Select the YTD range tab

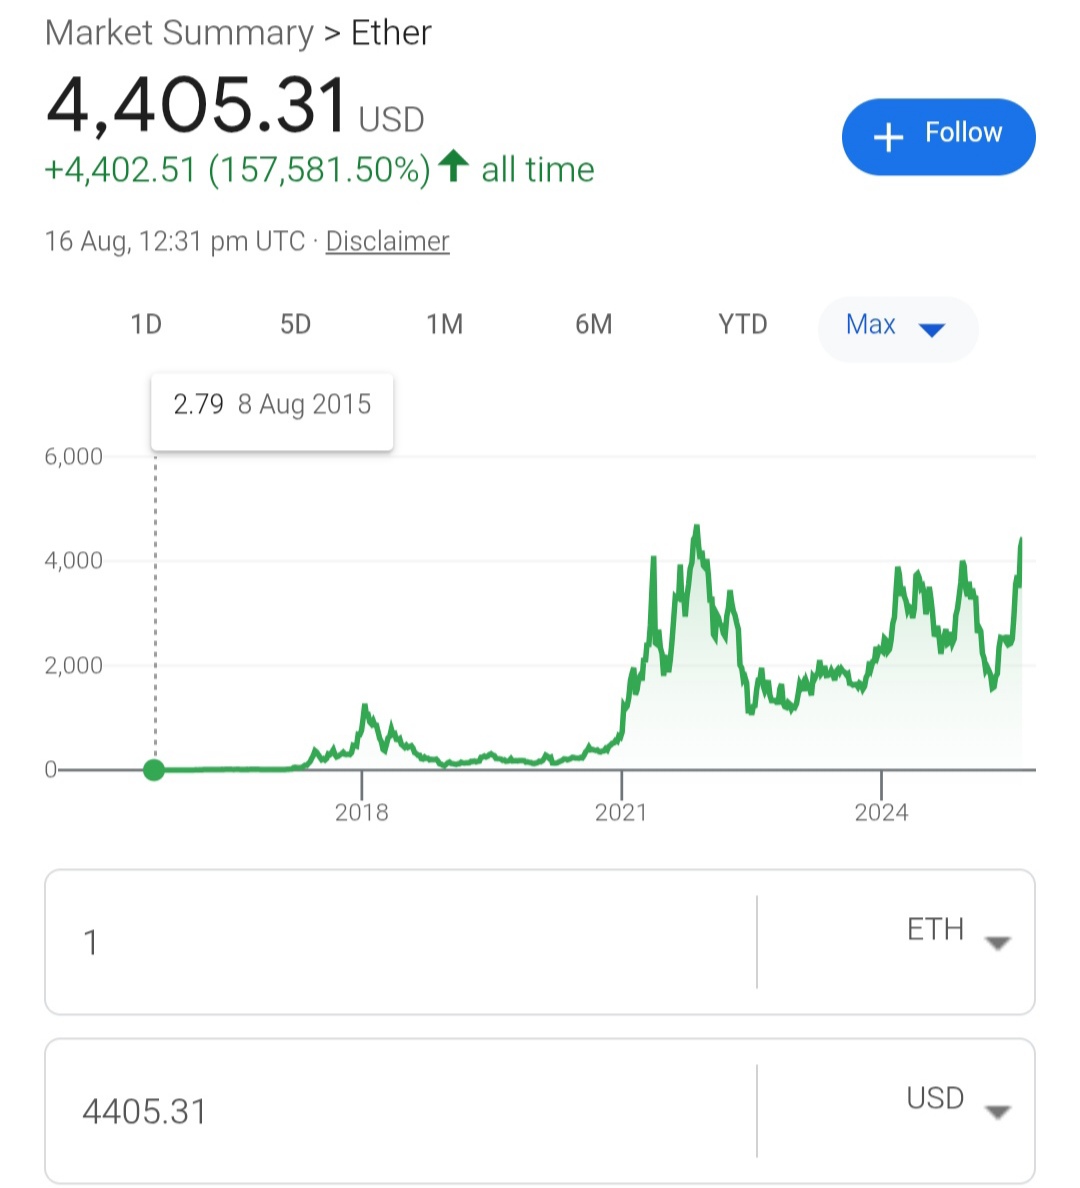coord(742,324)
